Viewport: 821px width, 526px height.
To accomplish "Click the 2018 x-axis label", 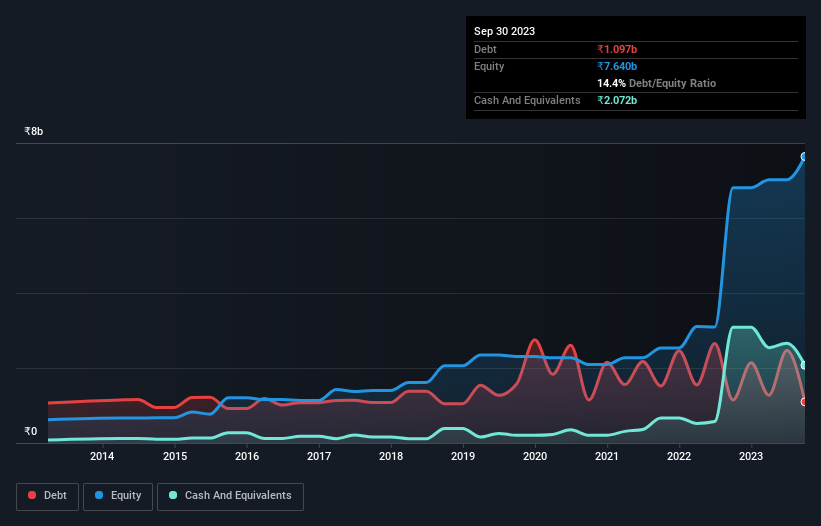I will pos(391,456).
